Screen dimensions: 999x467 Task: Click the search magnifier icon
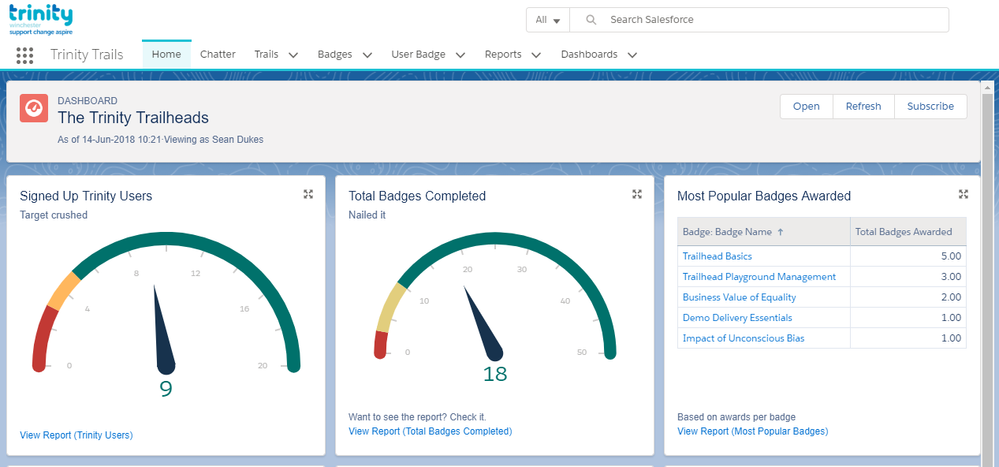591,20
